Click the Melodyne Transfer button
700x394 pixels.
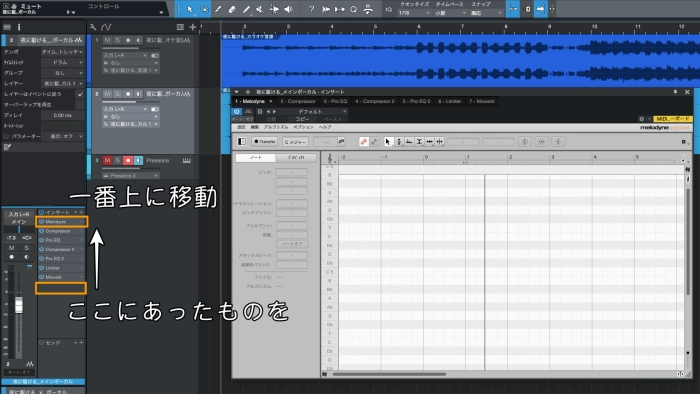[x=265, y=141]
